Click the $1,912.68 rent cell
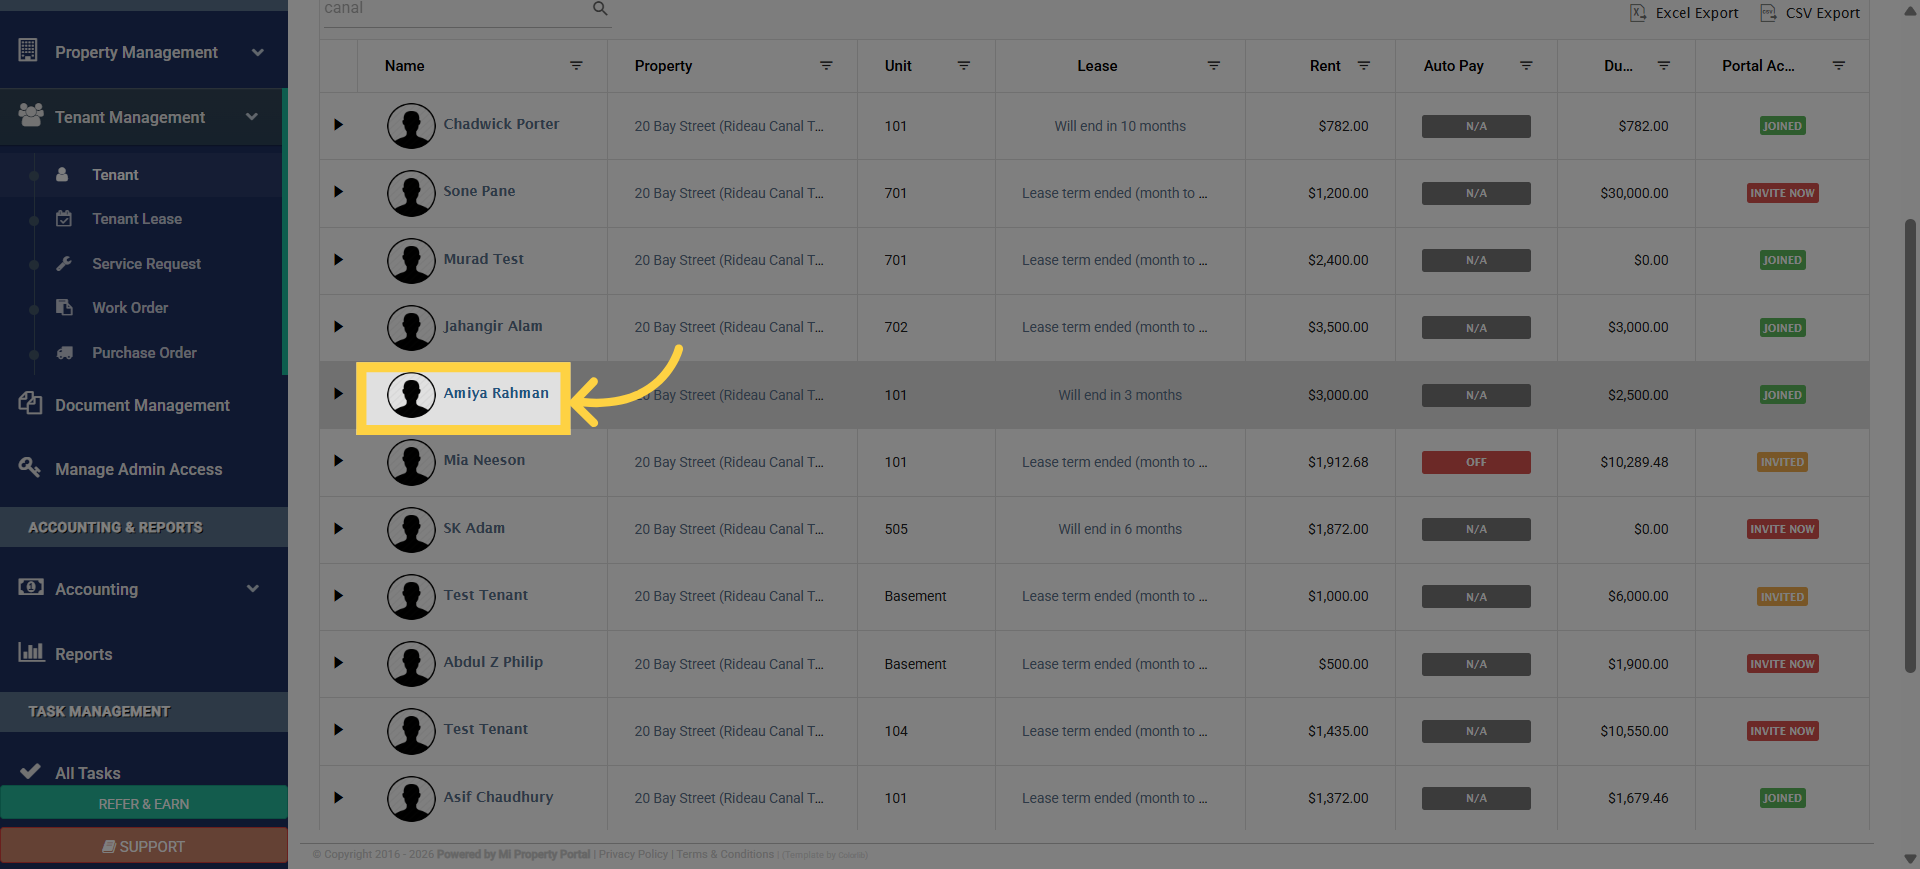Screen dimensions: 1920x869 1338,462
